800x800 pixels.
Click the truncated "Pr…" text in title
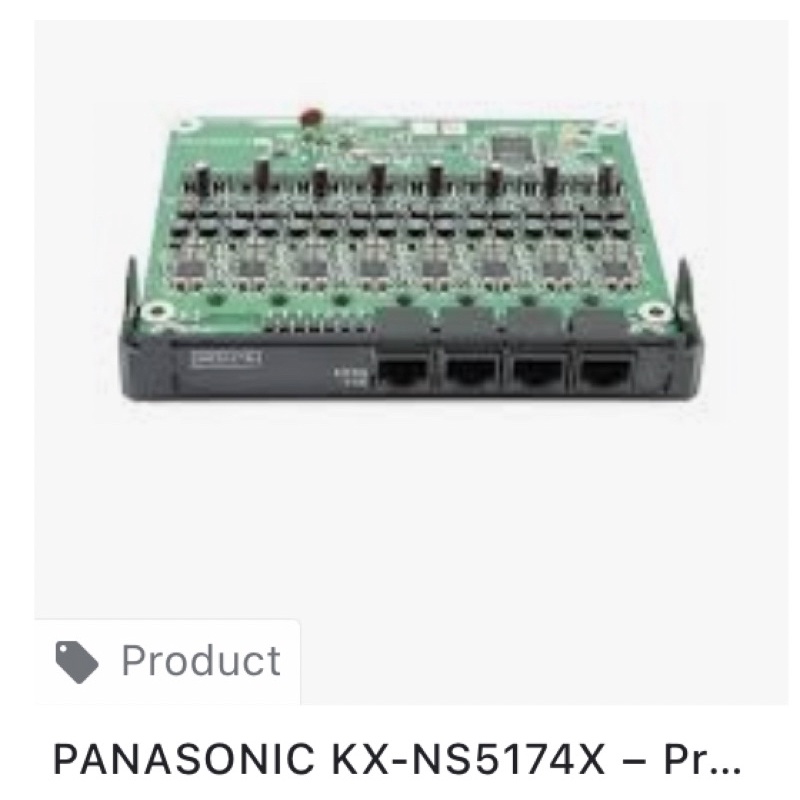[702, 759]
